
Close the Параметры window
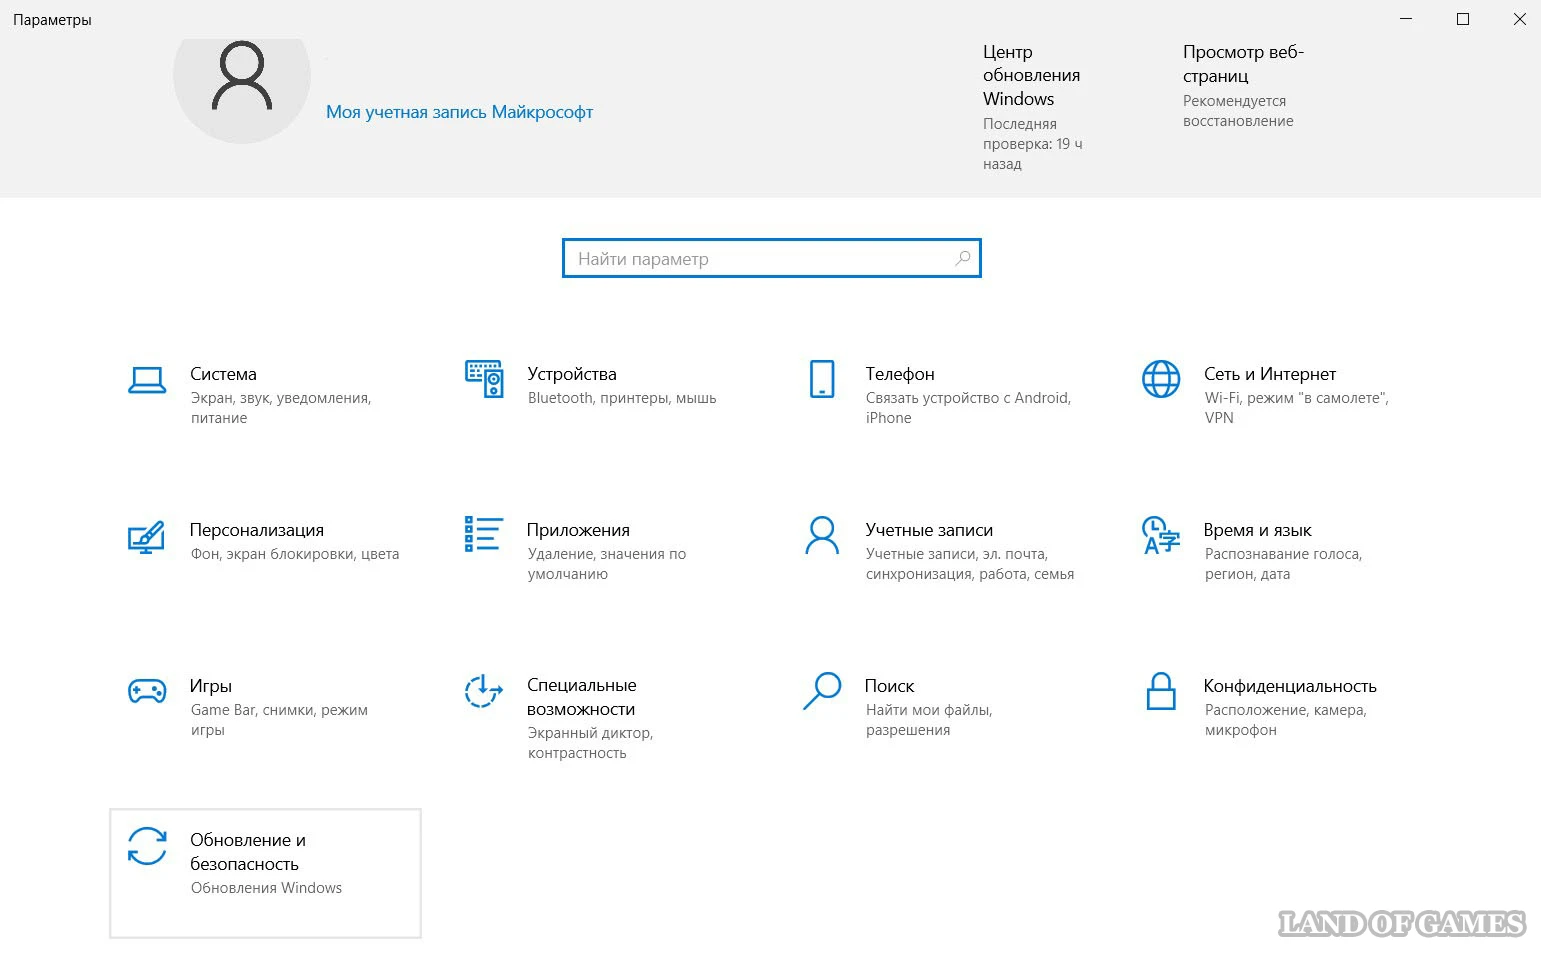point(1519,19)
